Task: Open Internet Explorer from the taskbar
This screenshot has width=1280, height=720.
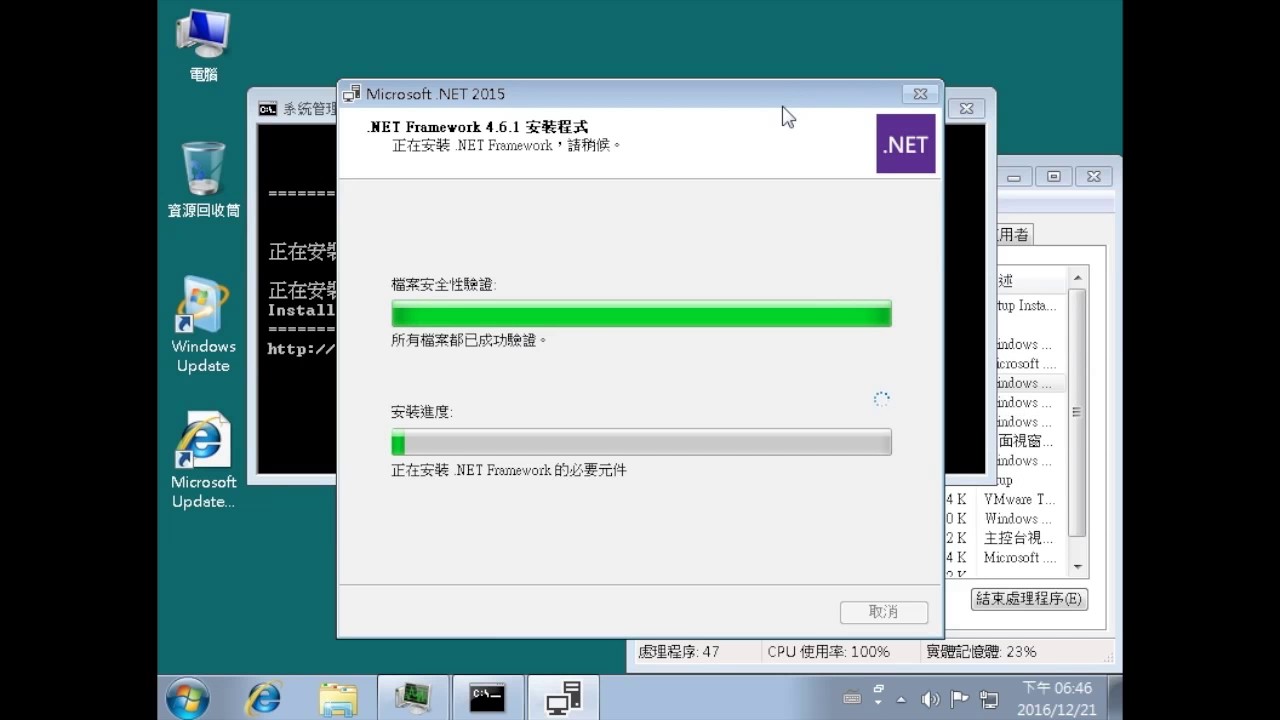Action: tap(264, 698)
